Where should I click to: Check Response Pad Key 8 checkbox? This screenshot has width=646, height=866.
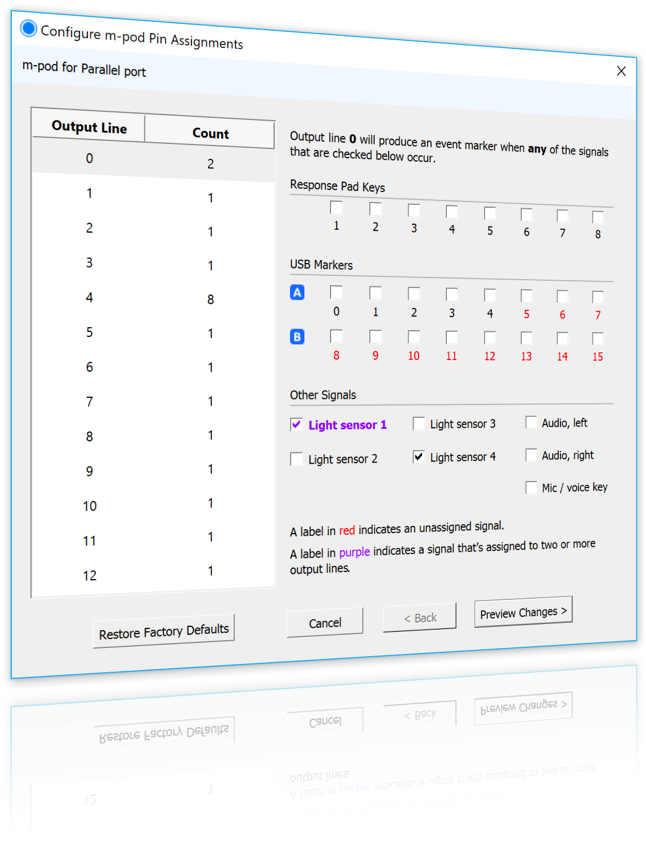[598, 216]
